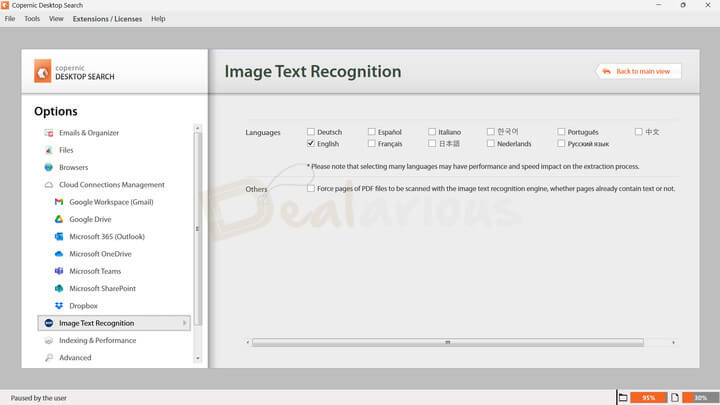Click the Microsoft 365 Outlook icon

59,236
